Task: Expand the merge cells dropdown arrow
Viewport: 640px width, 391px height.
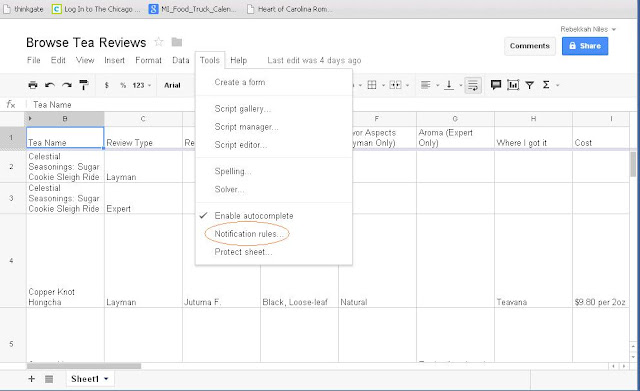Action: click(407, 85)
